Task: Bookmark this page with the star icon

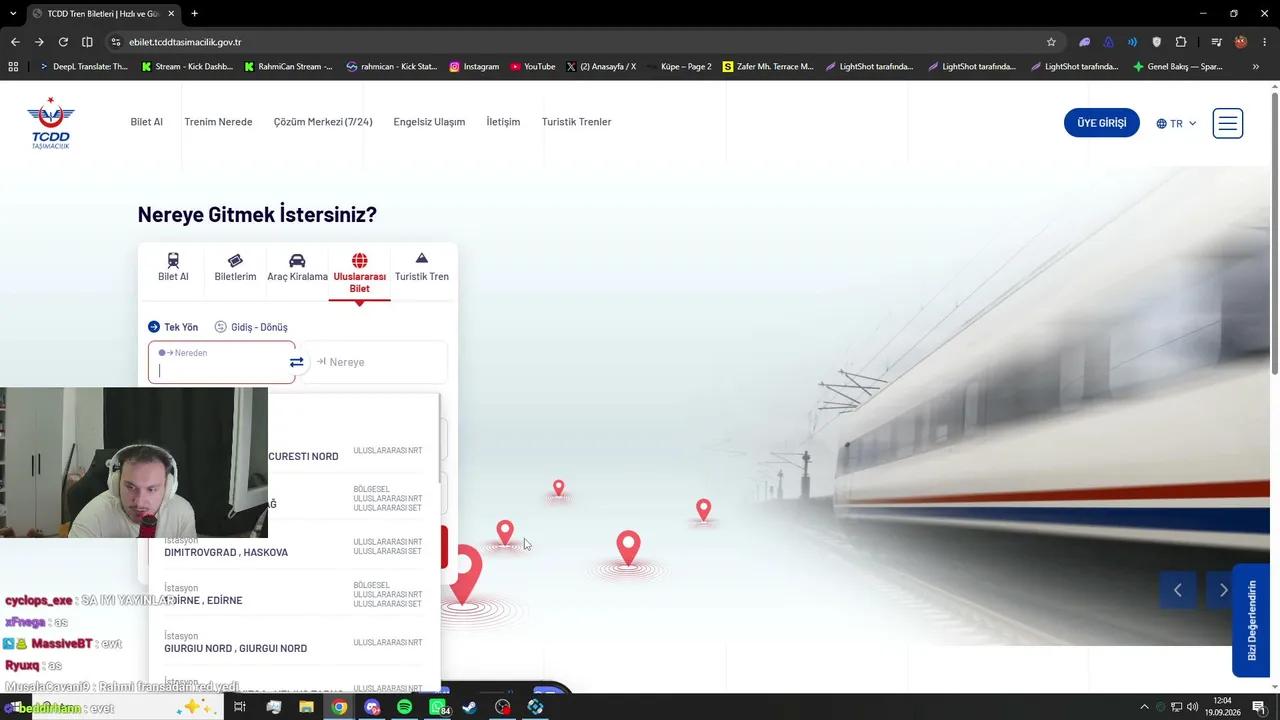Action: (x=1051, y=42)
